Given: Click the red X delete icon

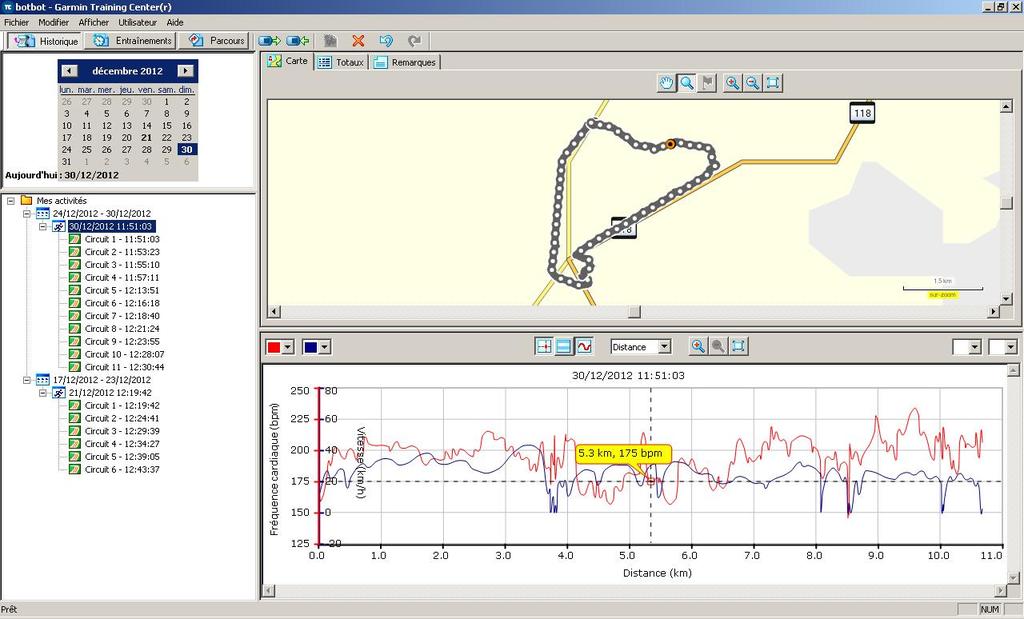Looking at the screenshot, I should pos(358,41).
